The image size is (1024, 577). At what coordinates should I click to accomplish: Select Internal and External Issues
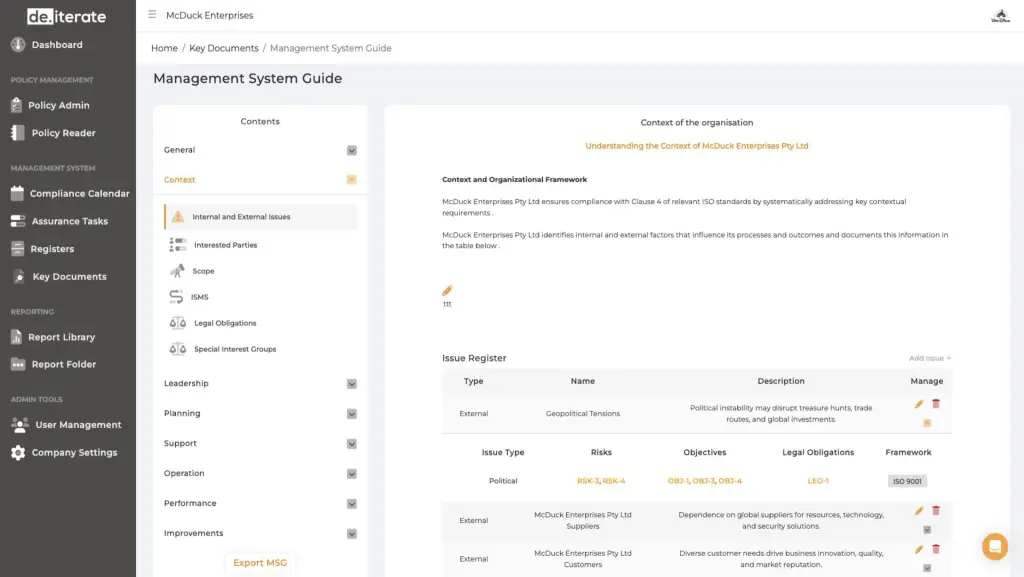[x=261, y=217]
